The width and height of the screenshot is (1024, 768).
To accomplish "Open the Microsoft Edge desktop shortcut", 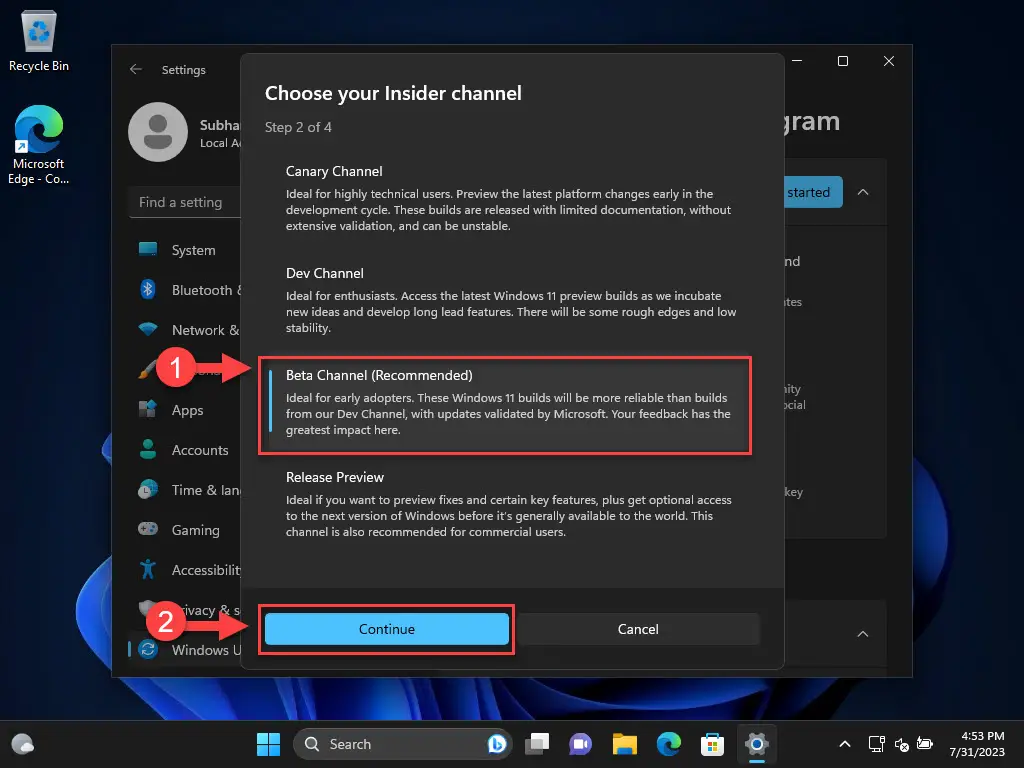I will (39, 145).
